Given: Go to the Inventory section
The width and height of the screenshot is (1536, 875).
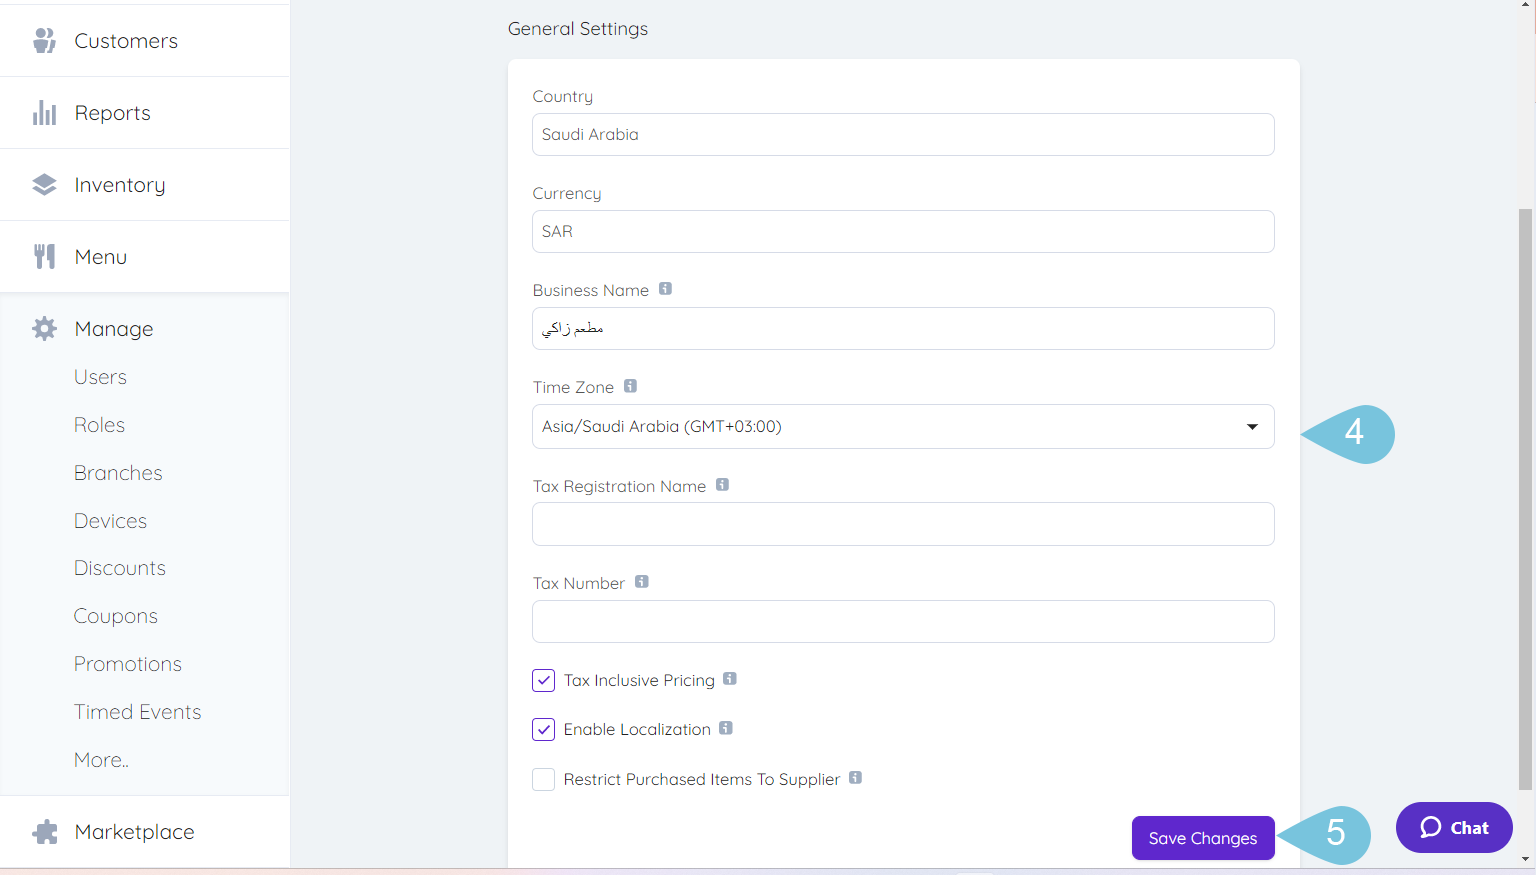Looking at the screenshot, I should click(x=145, y=185).
